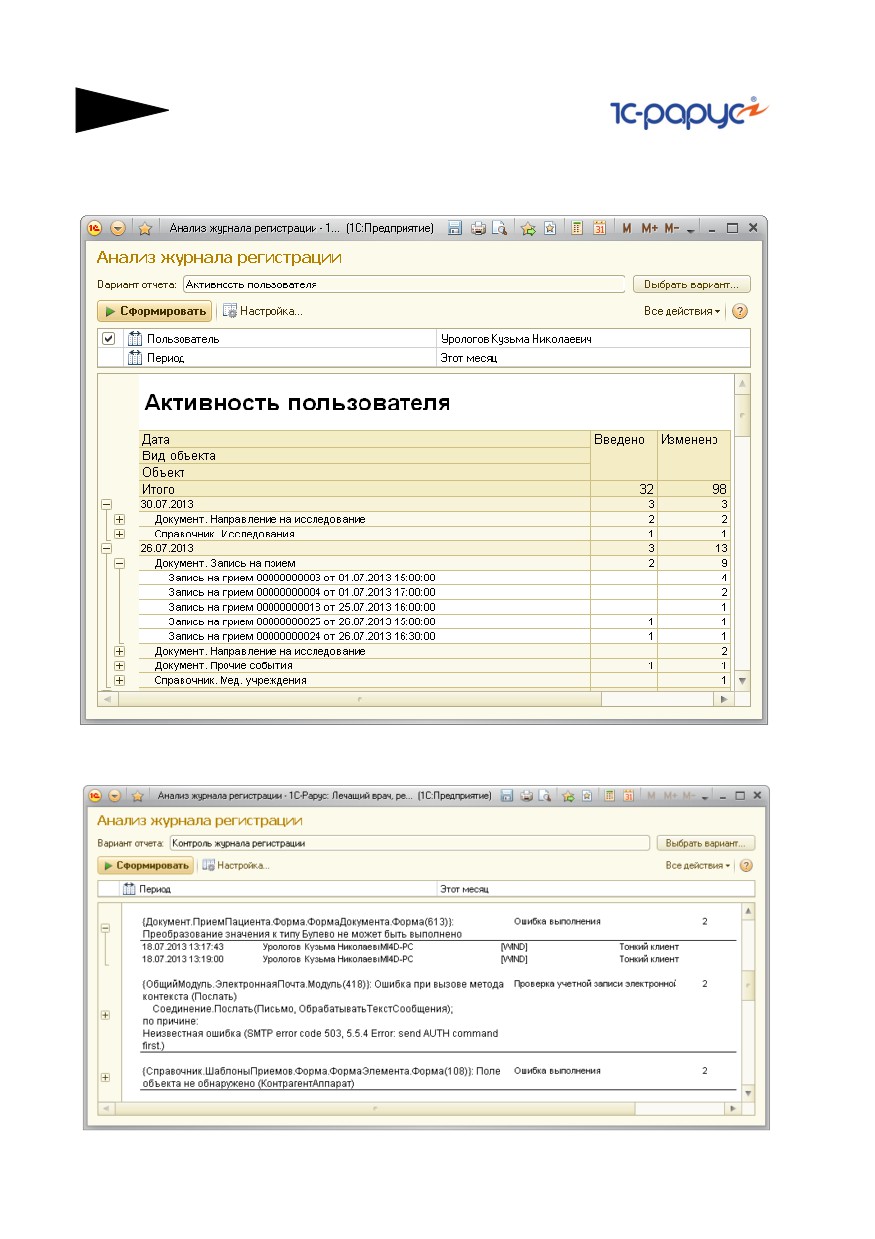This screenshot has height=1239, width=875.
Task: Click the M+ memory button in upper window
Action: point(650,228)
